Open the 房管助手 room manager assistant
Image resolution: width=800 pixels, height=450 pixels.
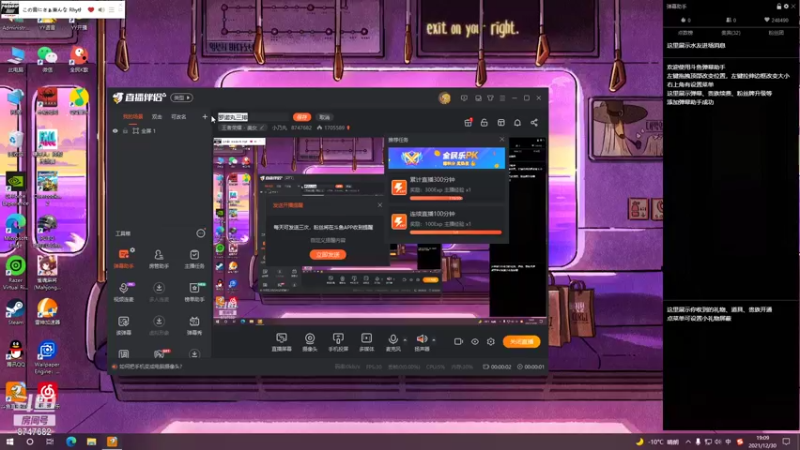click(159, 259)
